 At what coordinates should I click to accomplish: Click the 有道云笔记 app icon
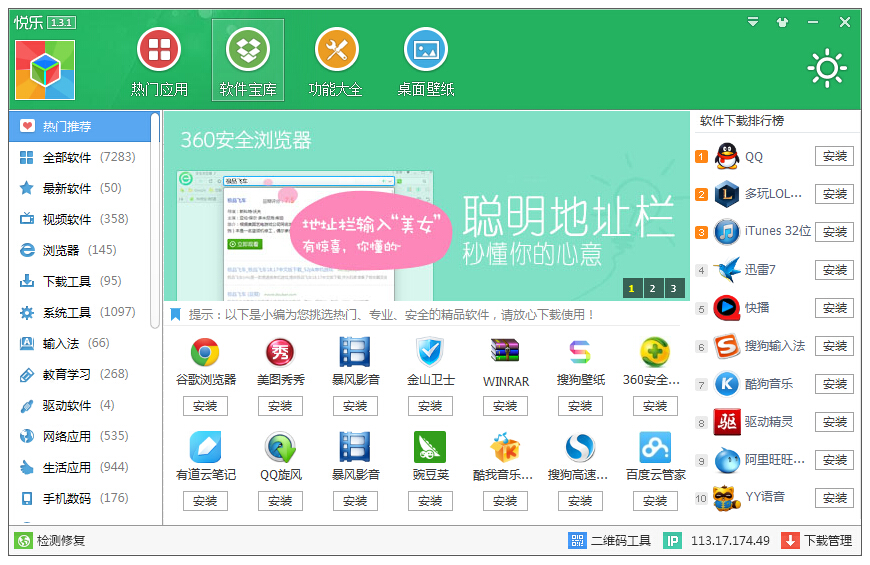click(205, 447)
